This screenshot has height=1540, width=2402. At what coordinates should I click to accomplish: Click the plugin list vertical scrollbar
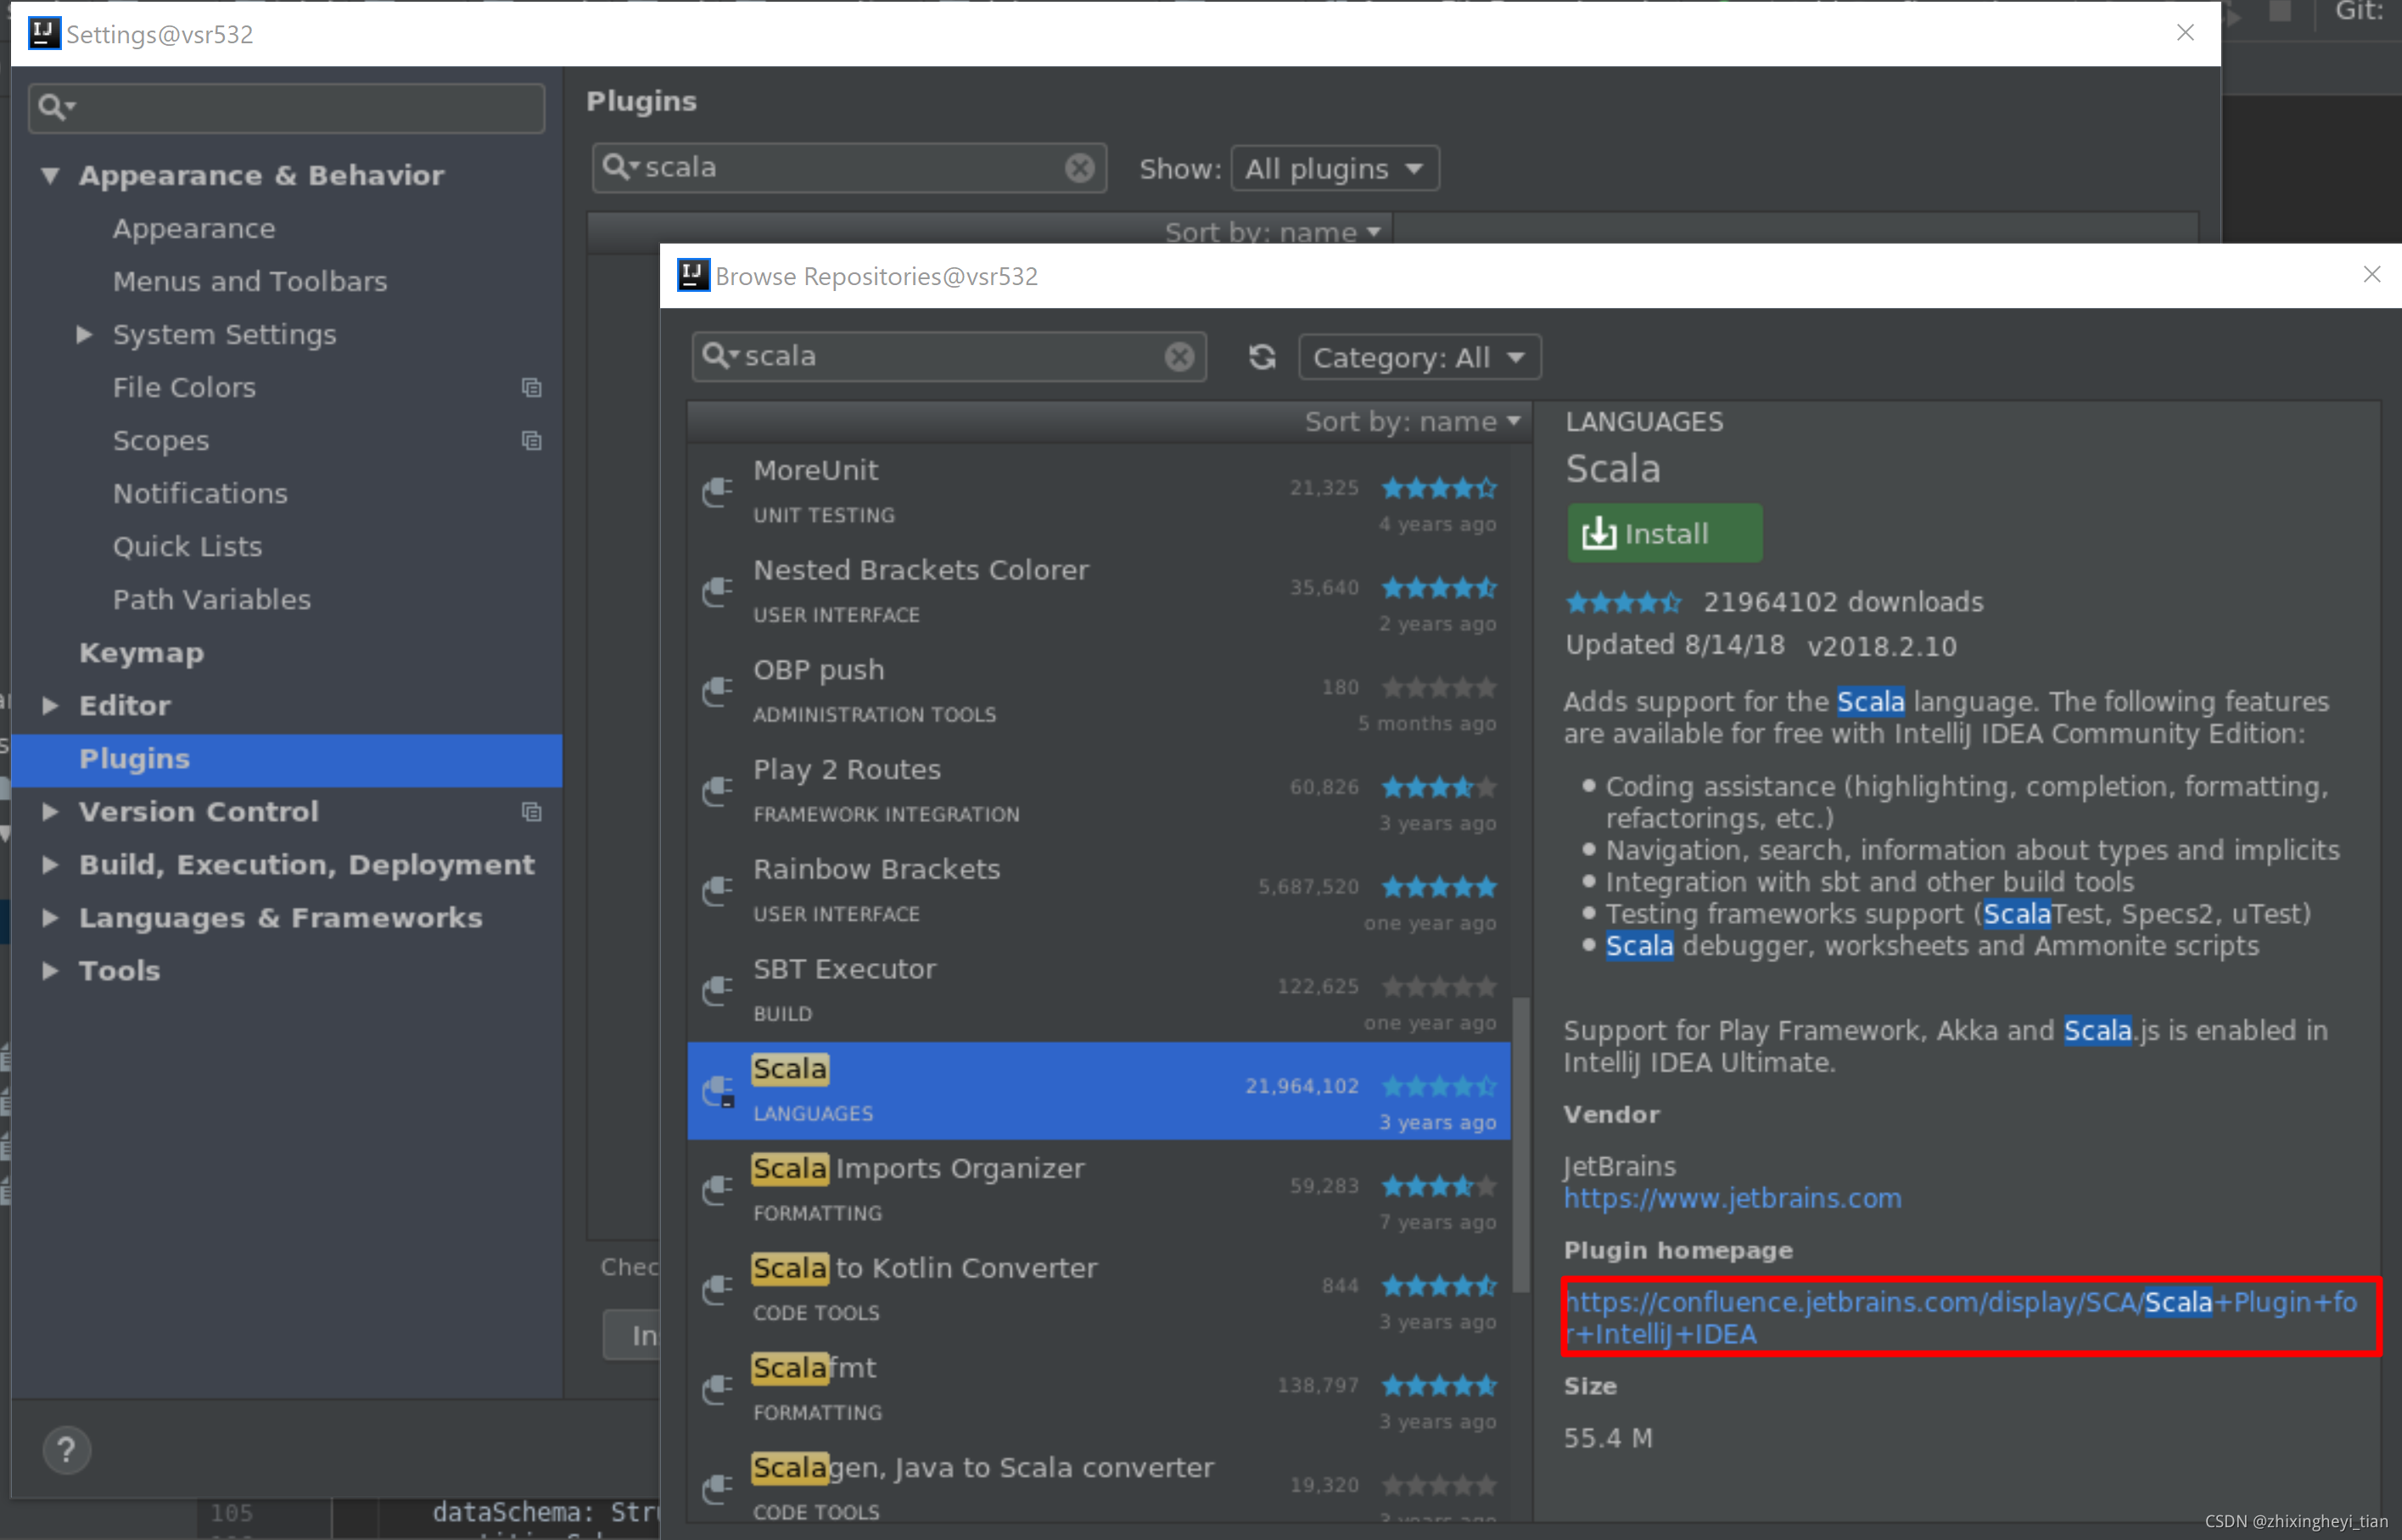click(1521, 1144)
